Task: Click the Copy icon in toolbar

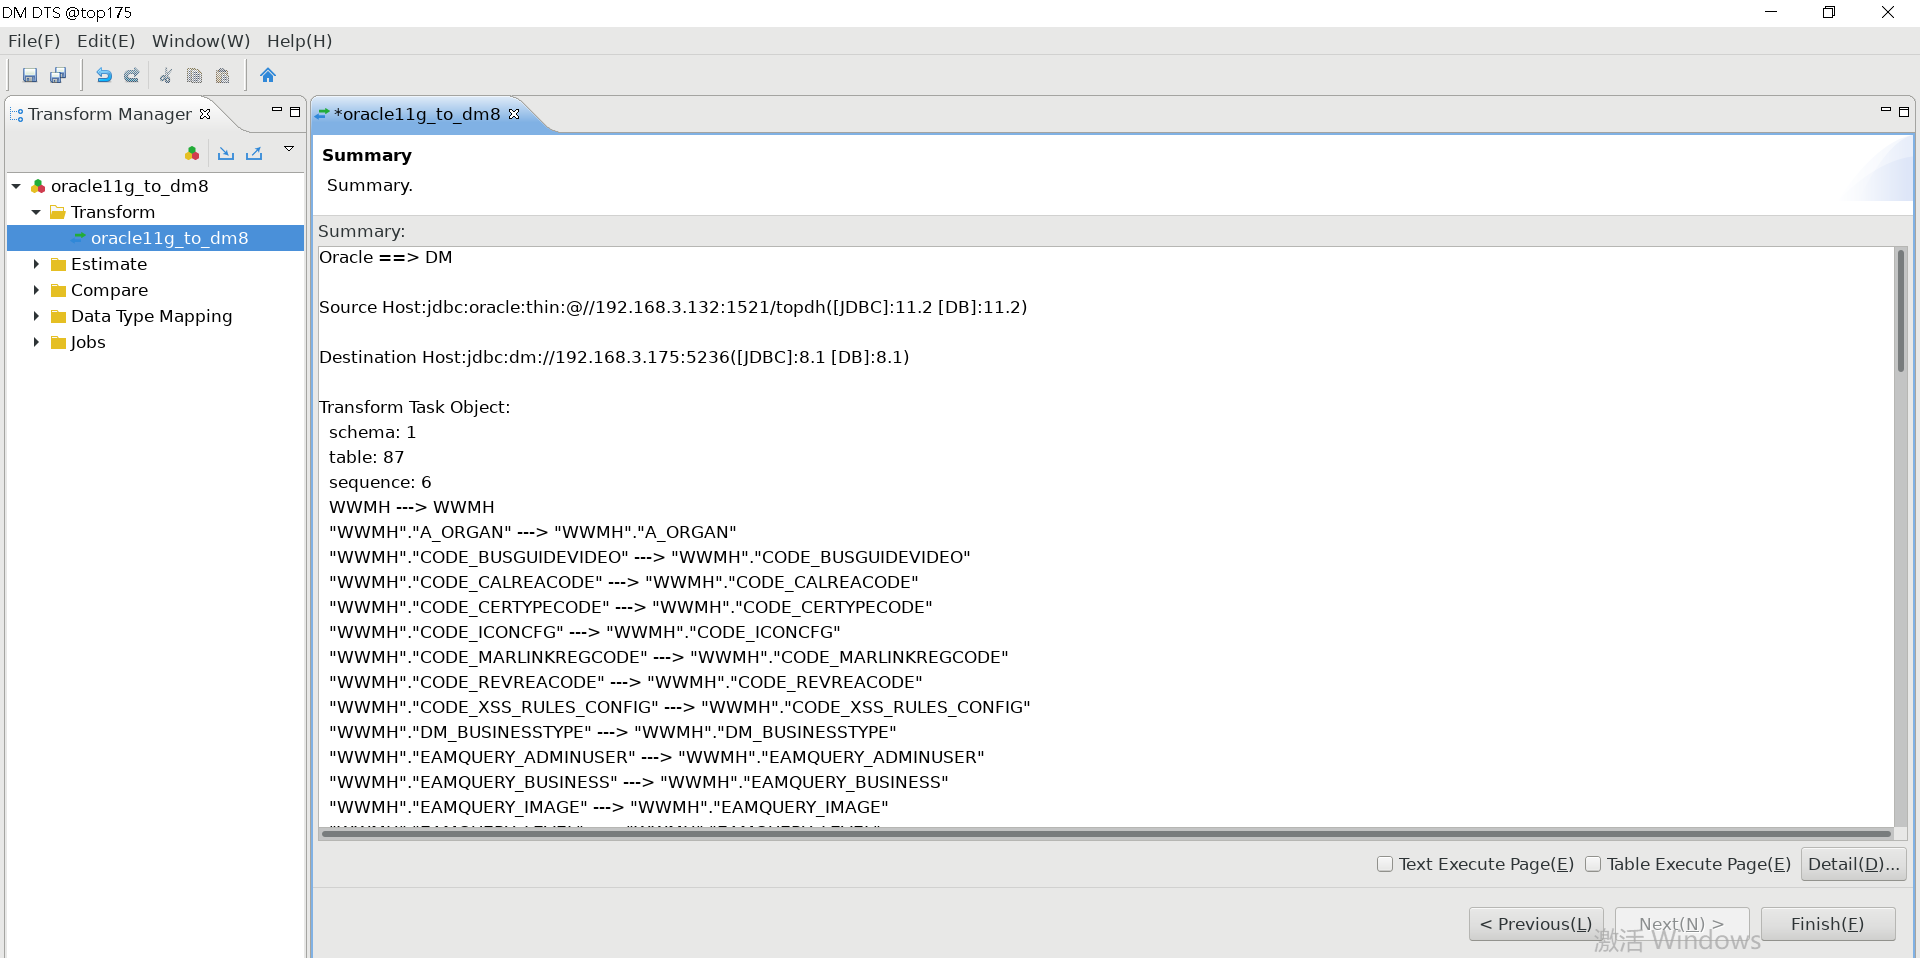Action: [x=194, y=75]
